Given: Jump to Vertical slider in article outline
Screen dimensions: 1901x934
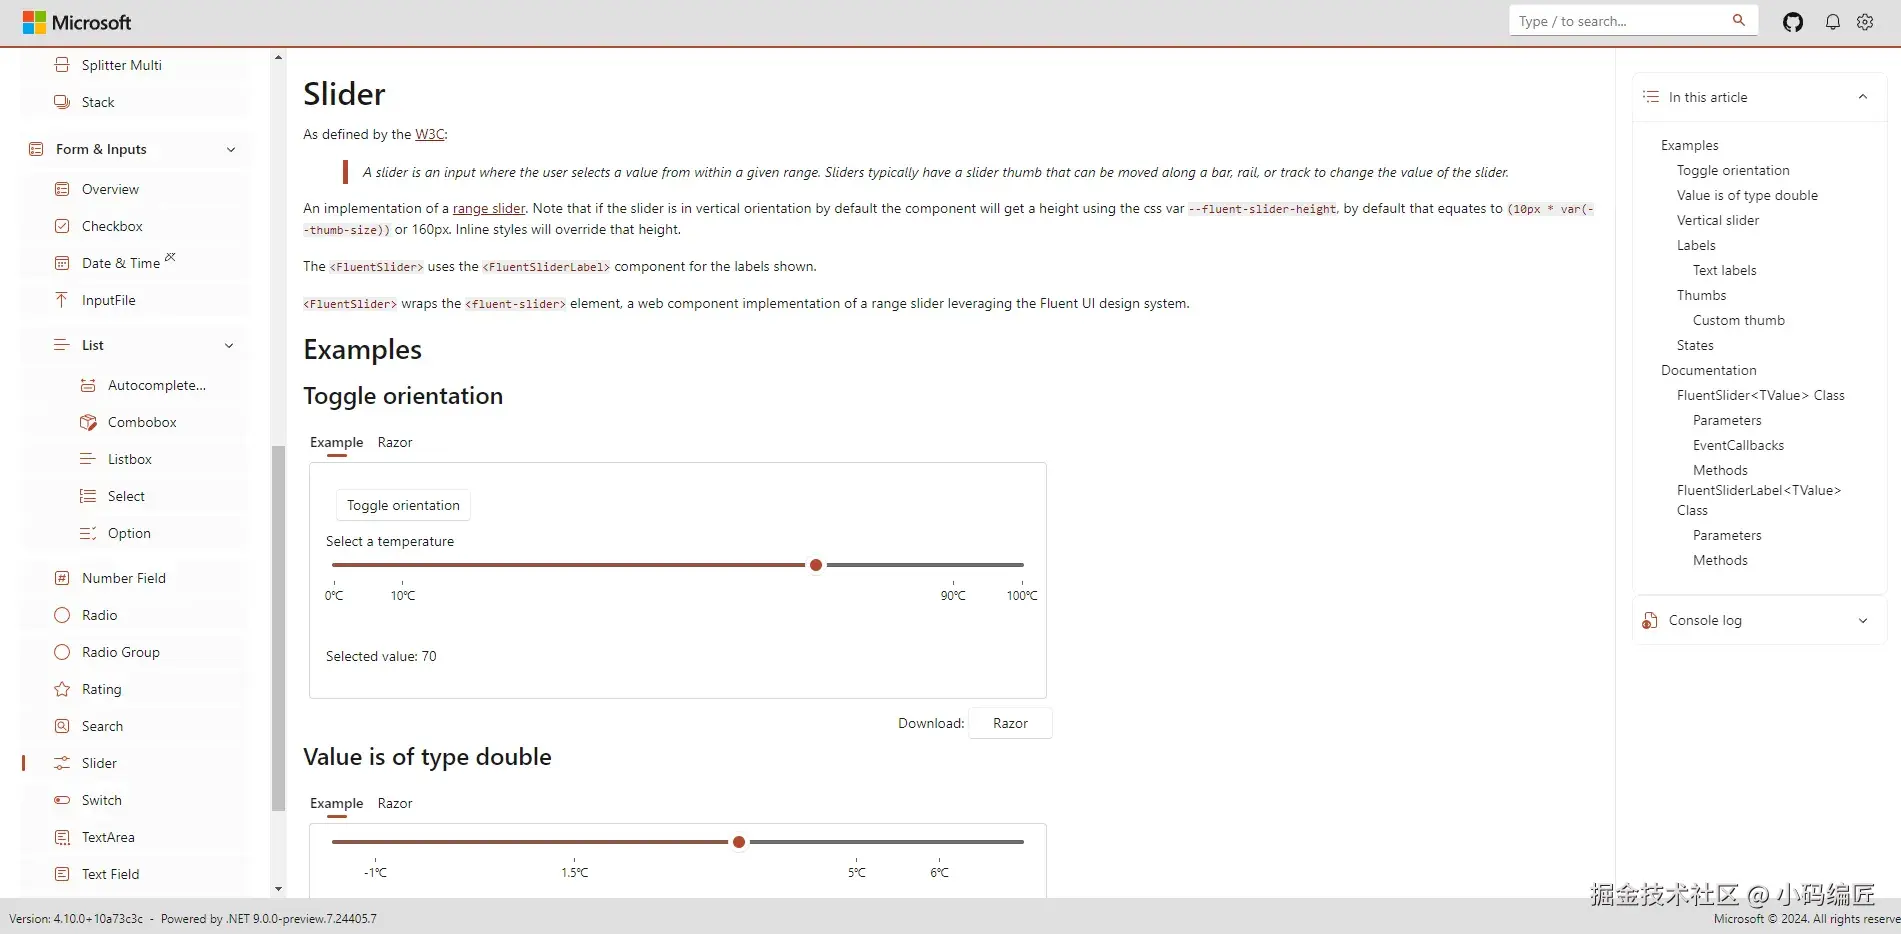Looking at the screenshot, I should (1718, 220).
